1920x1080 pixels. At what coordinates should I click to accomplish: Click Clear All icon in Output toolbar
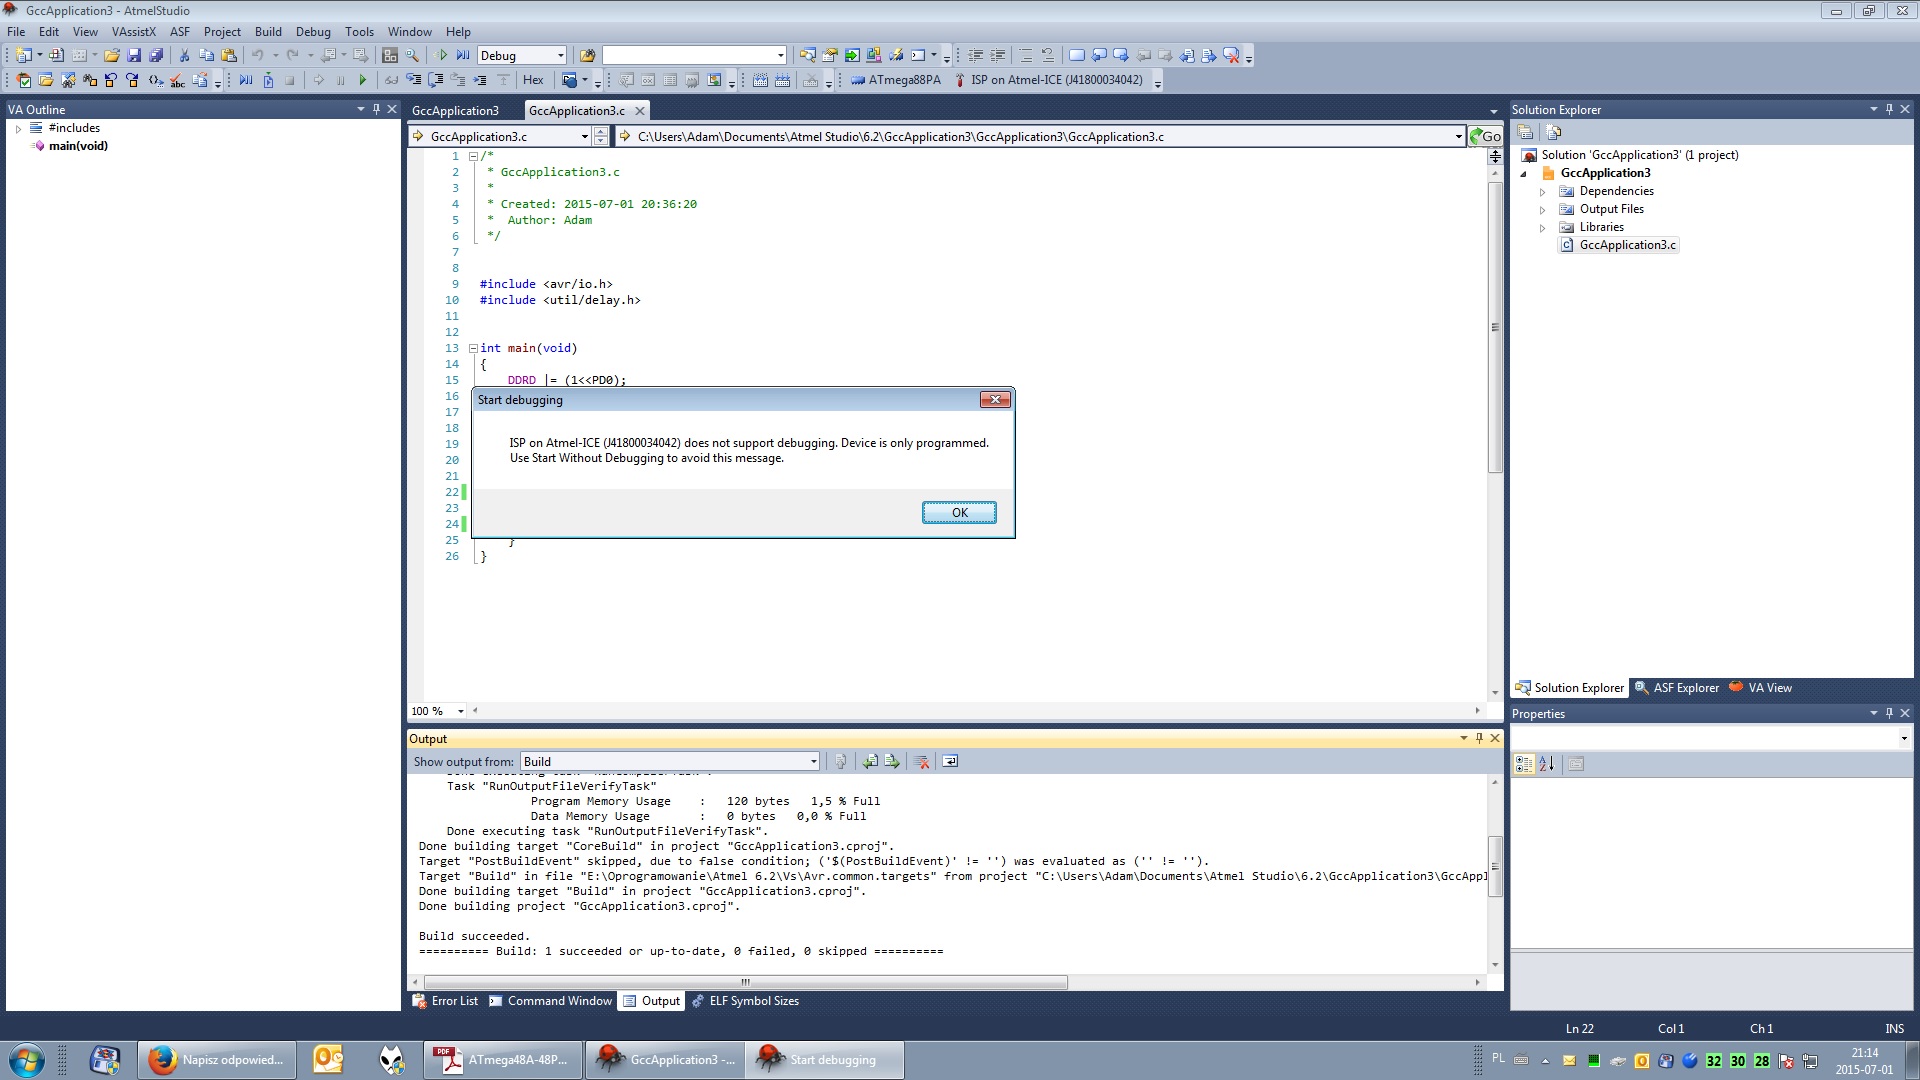pyautogui.click(x=921, y=762)
